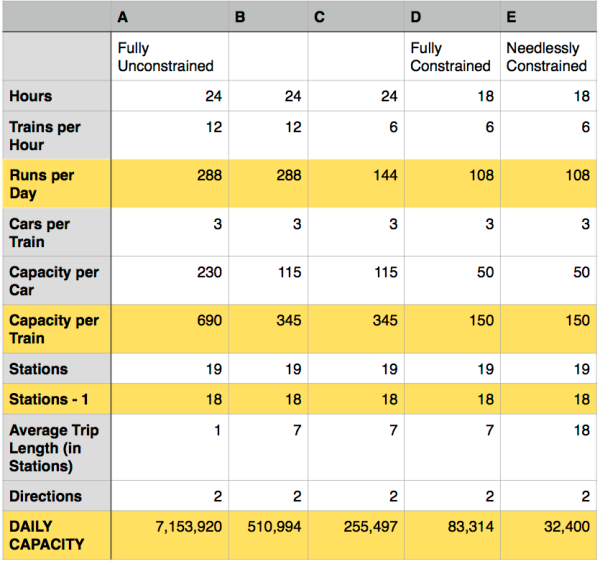This screenshot has width=600, height=564.
Task: Click daily capacity value 32,400
Action: click(x=567, y=527)
